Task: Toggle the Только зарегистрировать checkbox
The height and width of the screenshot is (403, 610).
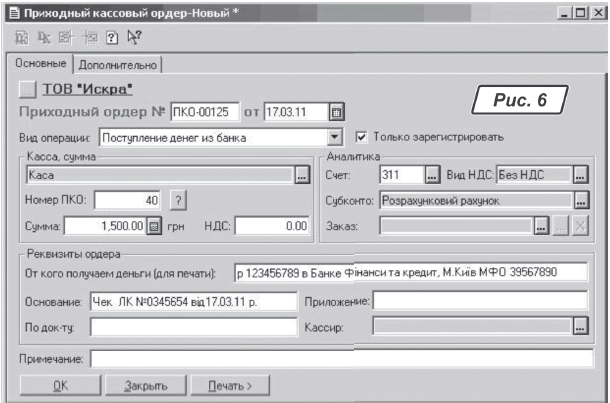Action: (363, 137)
